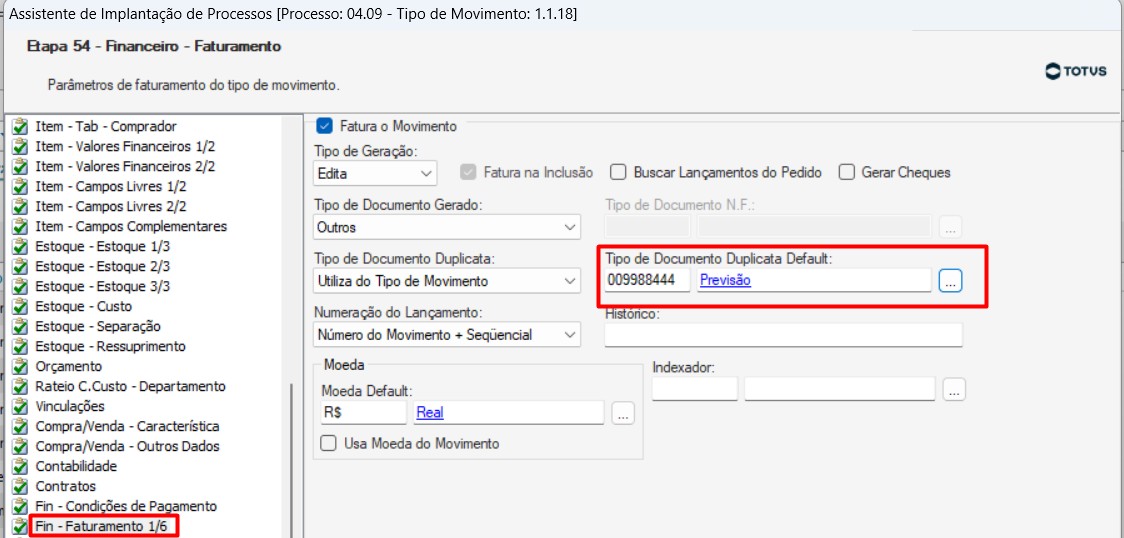
Task: Click checkmark icon beside Estoque - Custo
Action: point(21,307)
